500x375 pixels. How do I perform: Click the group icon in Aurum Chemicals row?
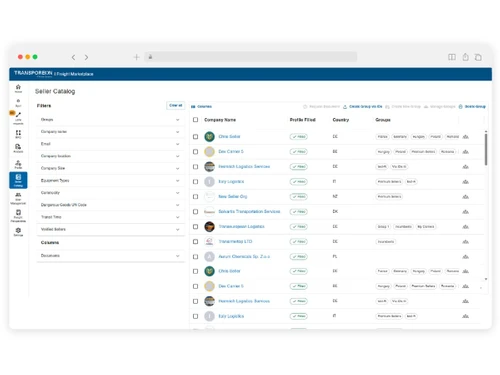(466, 257)
